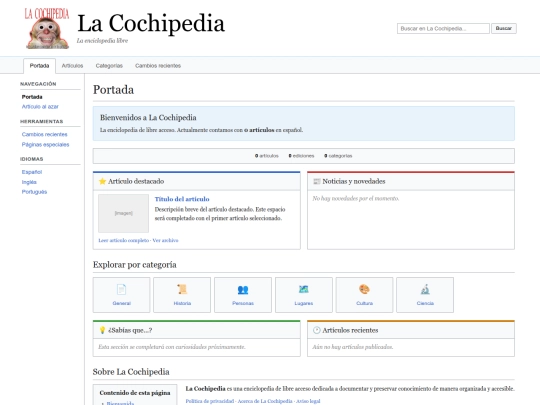Focus the Buscar en La Cochipedia search field

(443, 28)
